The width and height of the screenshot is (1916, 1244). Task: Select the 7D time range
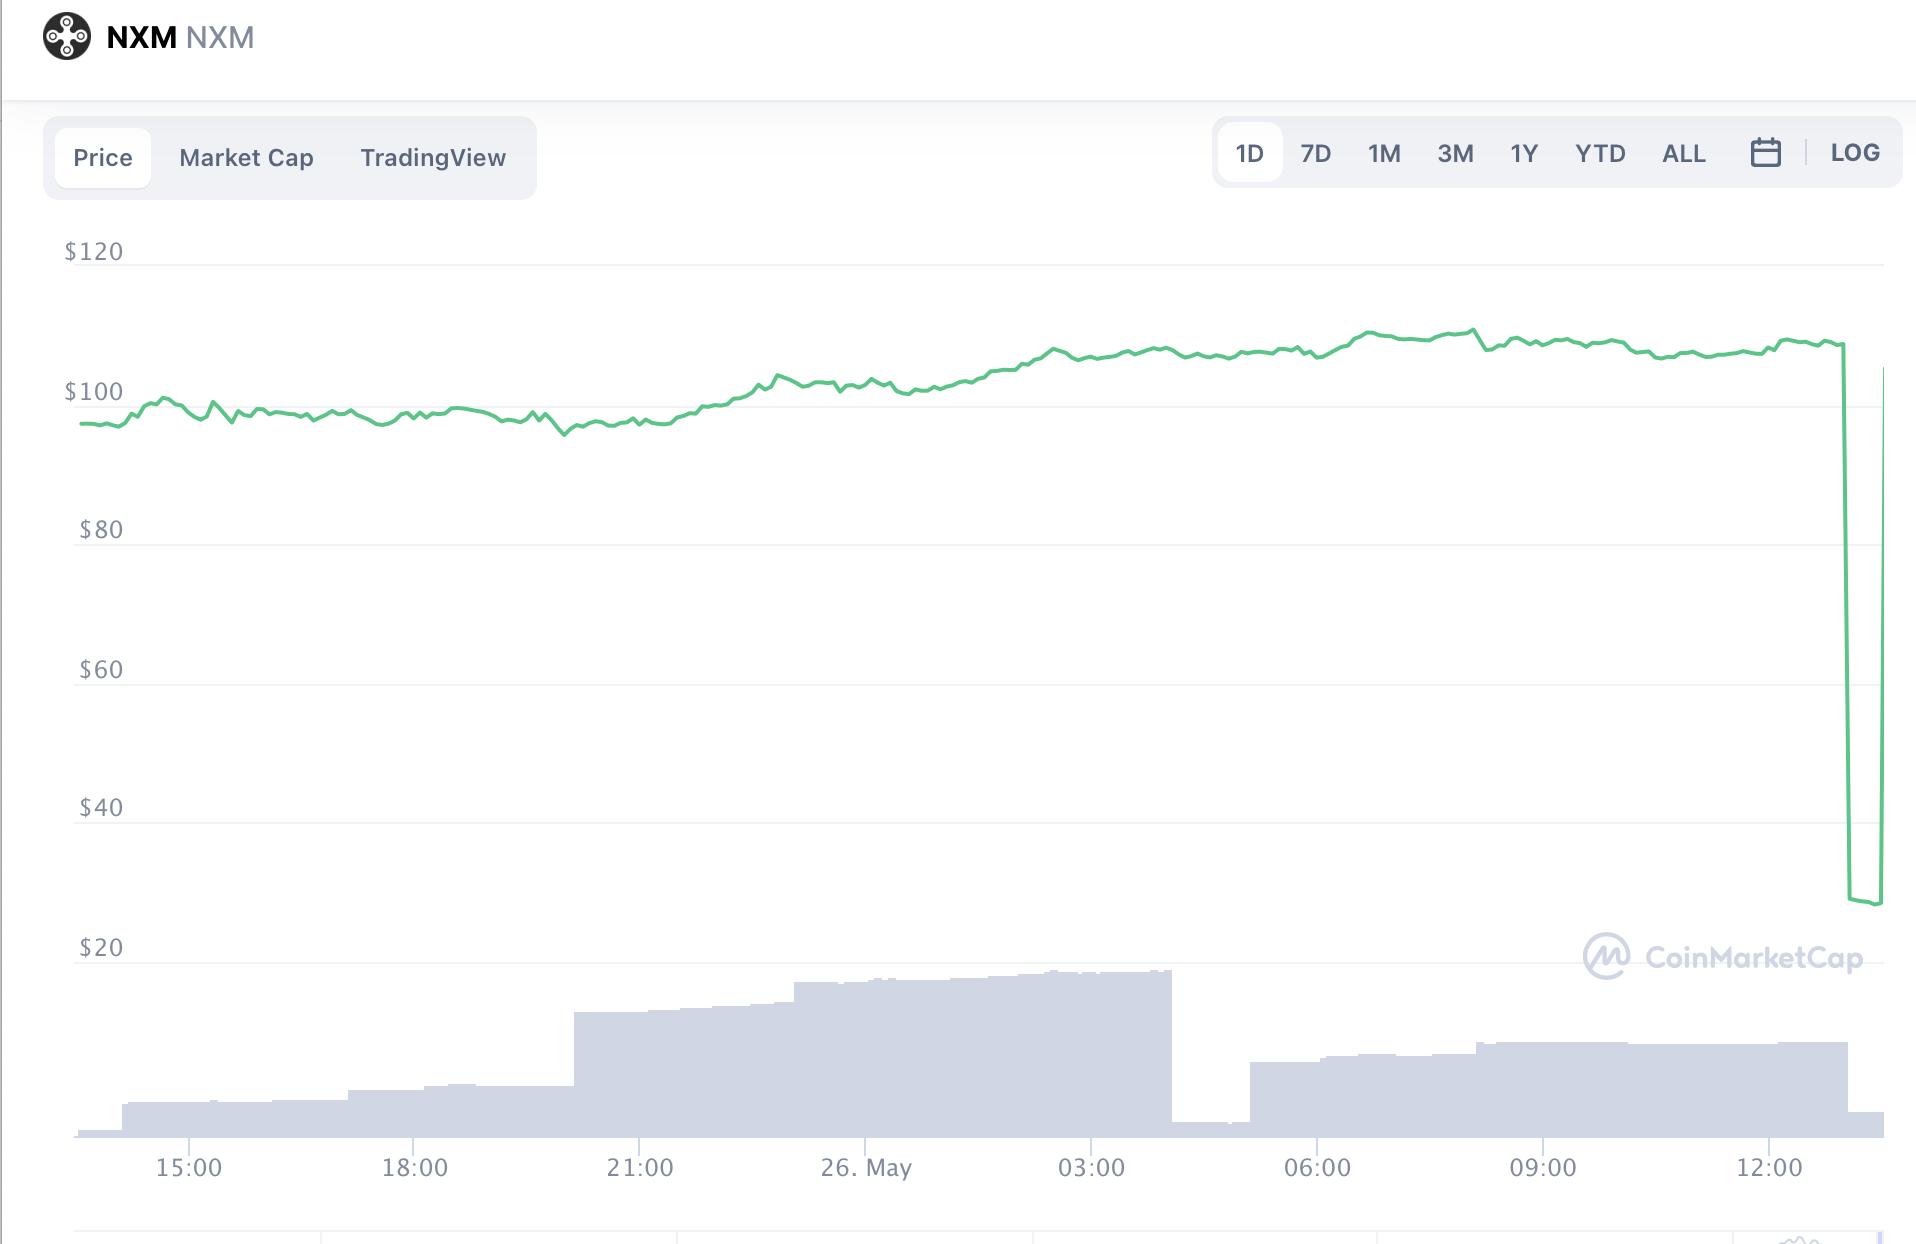click(x=1315, y=153)
